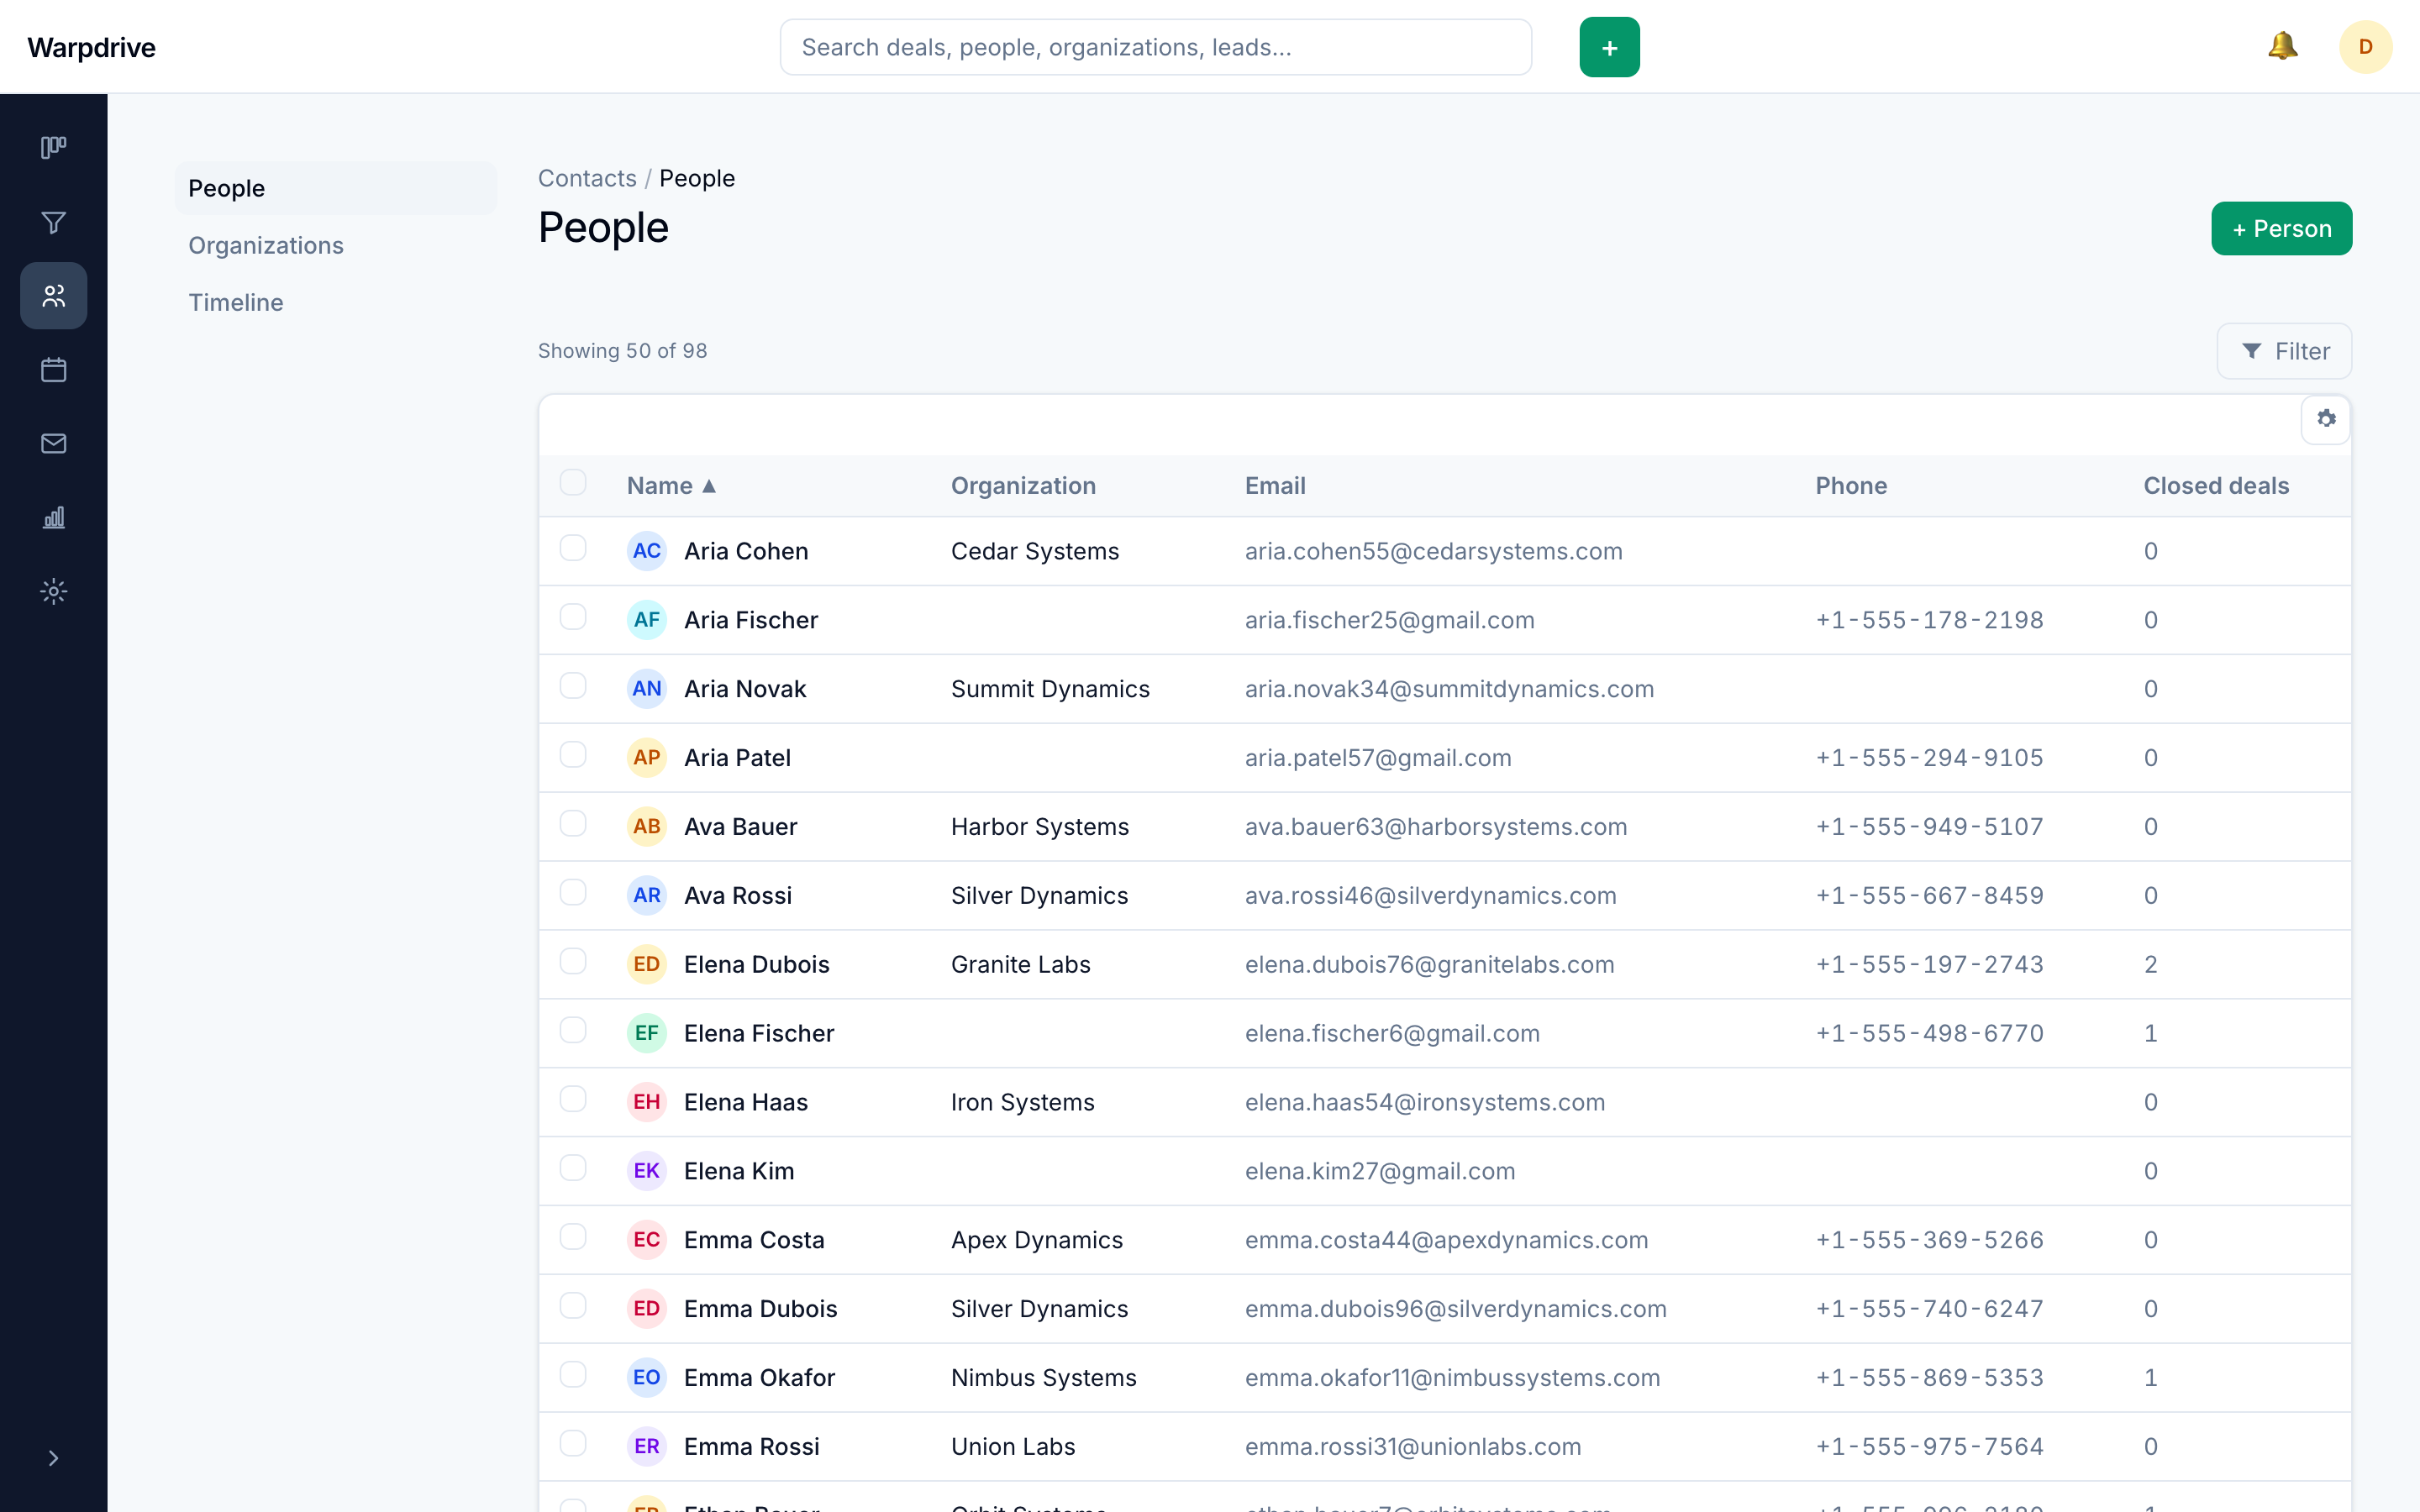Open the calendar activities icon in sidebar

tap(53, 370)
